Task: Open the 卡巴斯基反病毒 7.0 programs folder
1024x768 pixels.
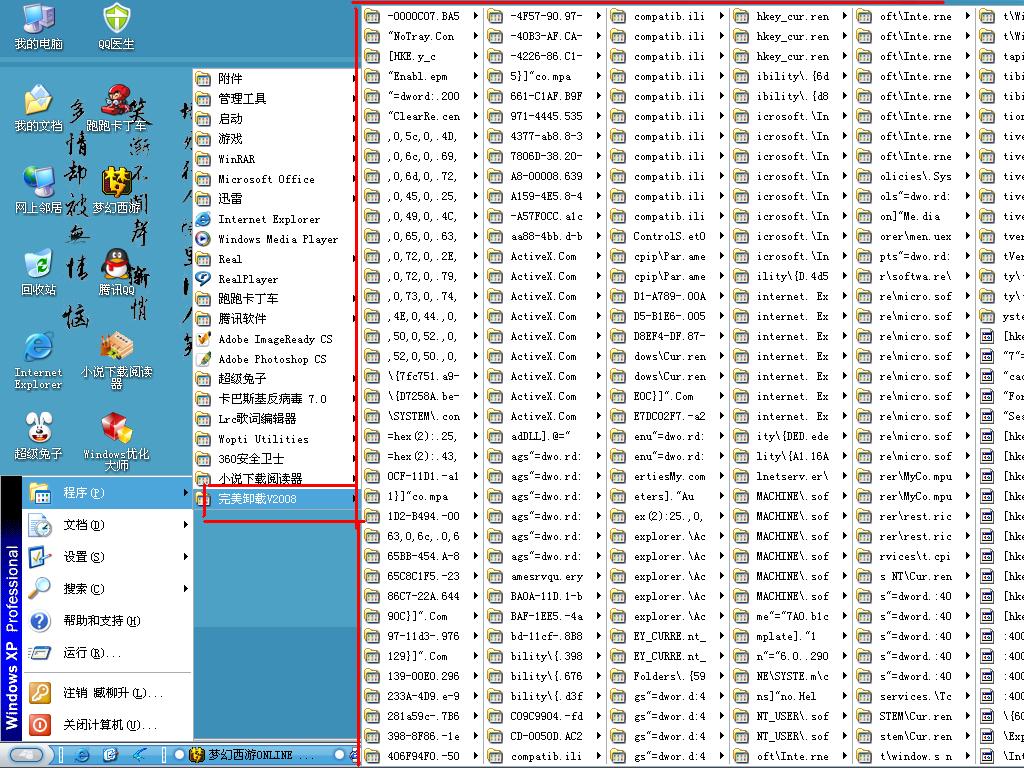Action: tap(276, 398)
